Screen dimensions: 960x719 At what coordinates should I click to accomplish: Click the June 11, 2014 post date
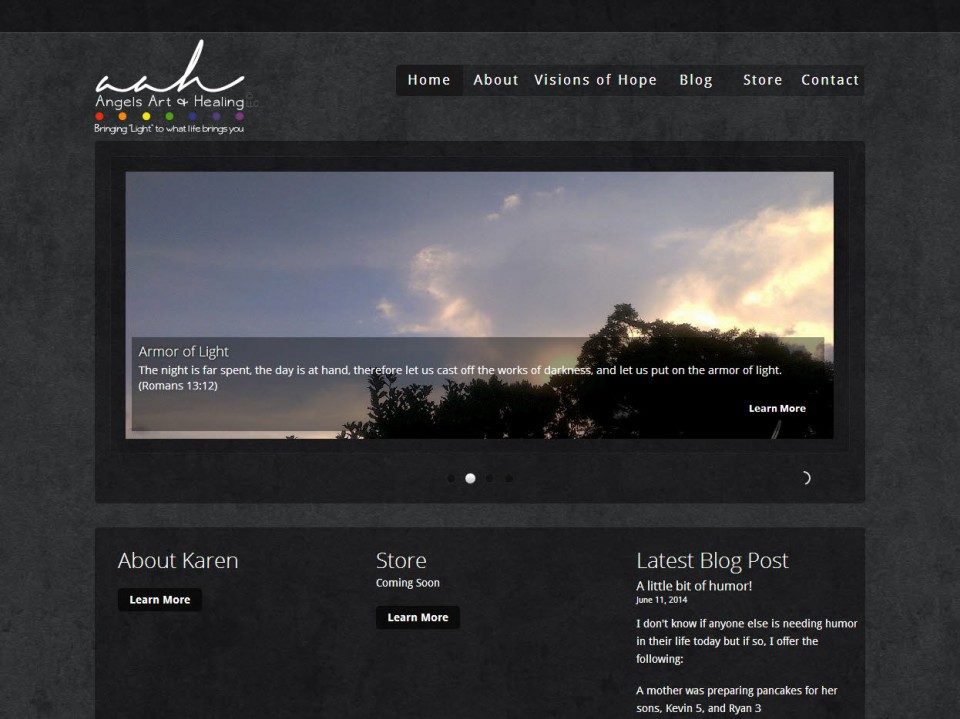pos(661,600)
